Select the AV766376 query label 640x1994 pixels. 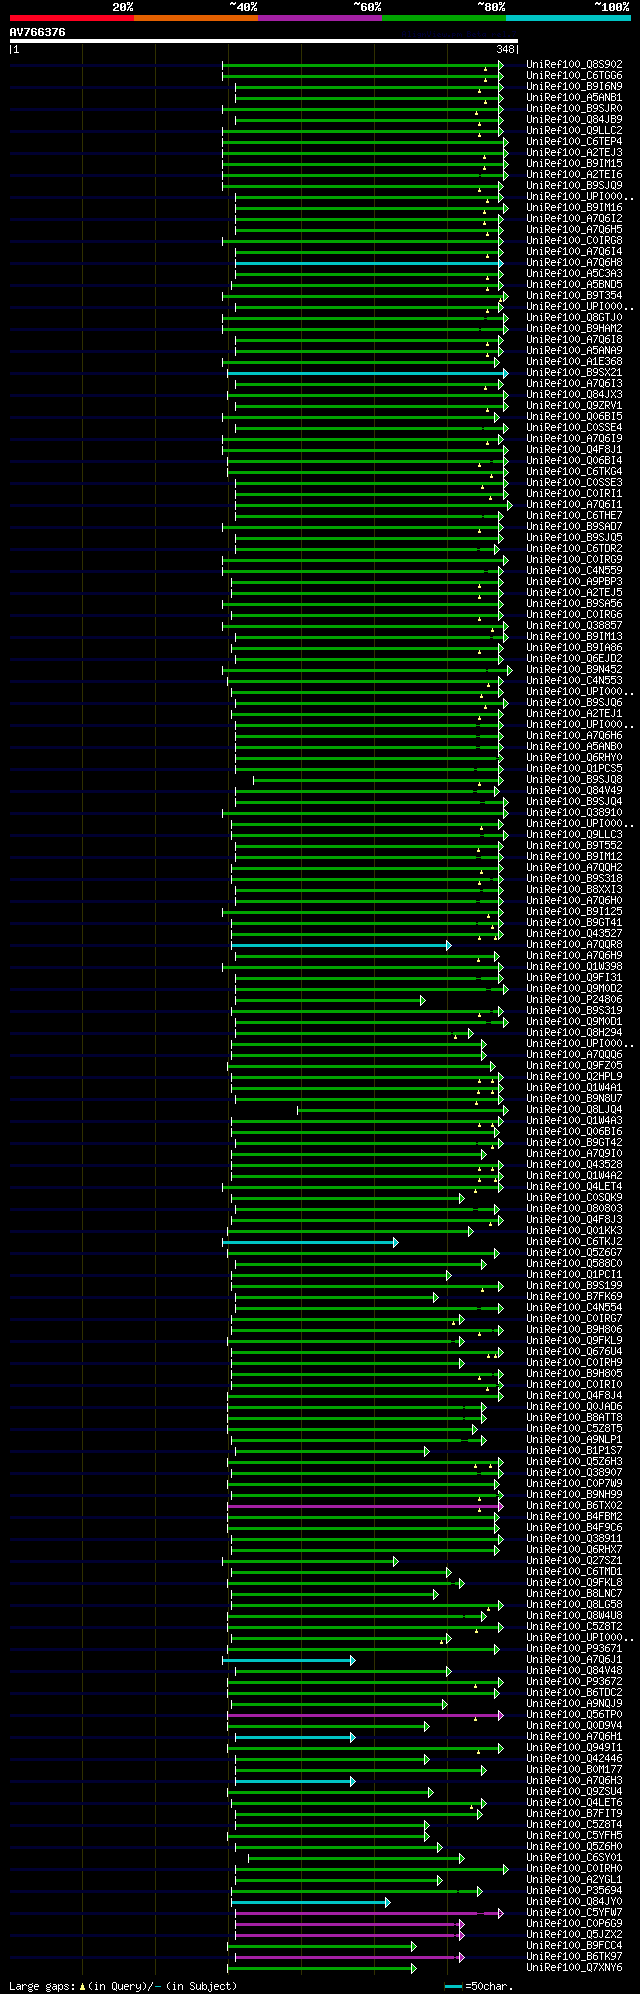tap(38, 32)
